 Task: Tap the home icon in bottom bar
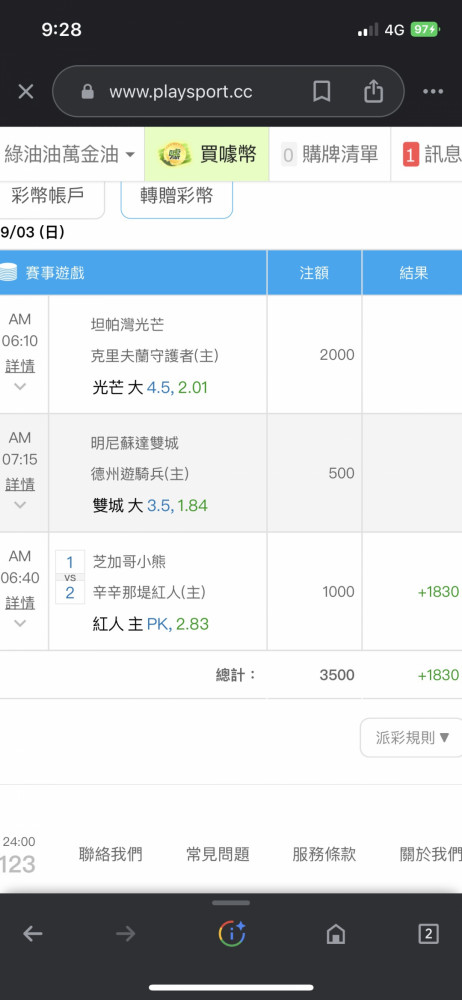pos(336,934)
